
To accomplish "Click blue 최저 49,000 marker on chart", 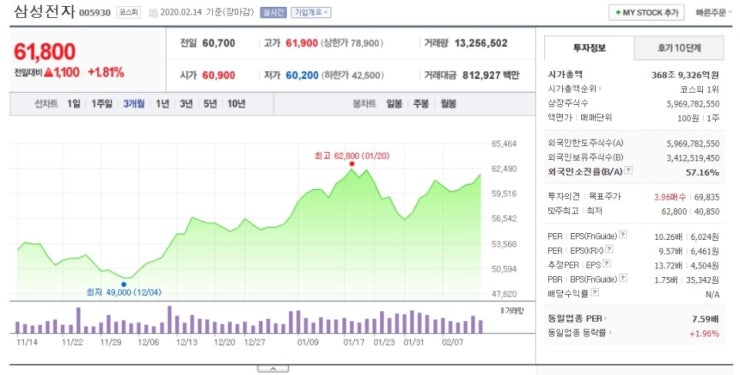I will click(124, 284).
